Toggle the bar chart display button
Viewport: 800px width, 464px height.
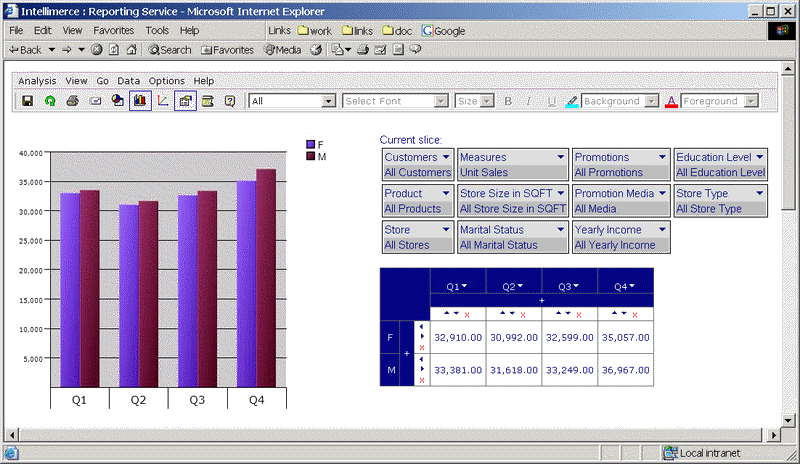pos(140,101)
